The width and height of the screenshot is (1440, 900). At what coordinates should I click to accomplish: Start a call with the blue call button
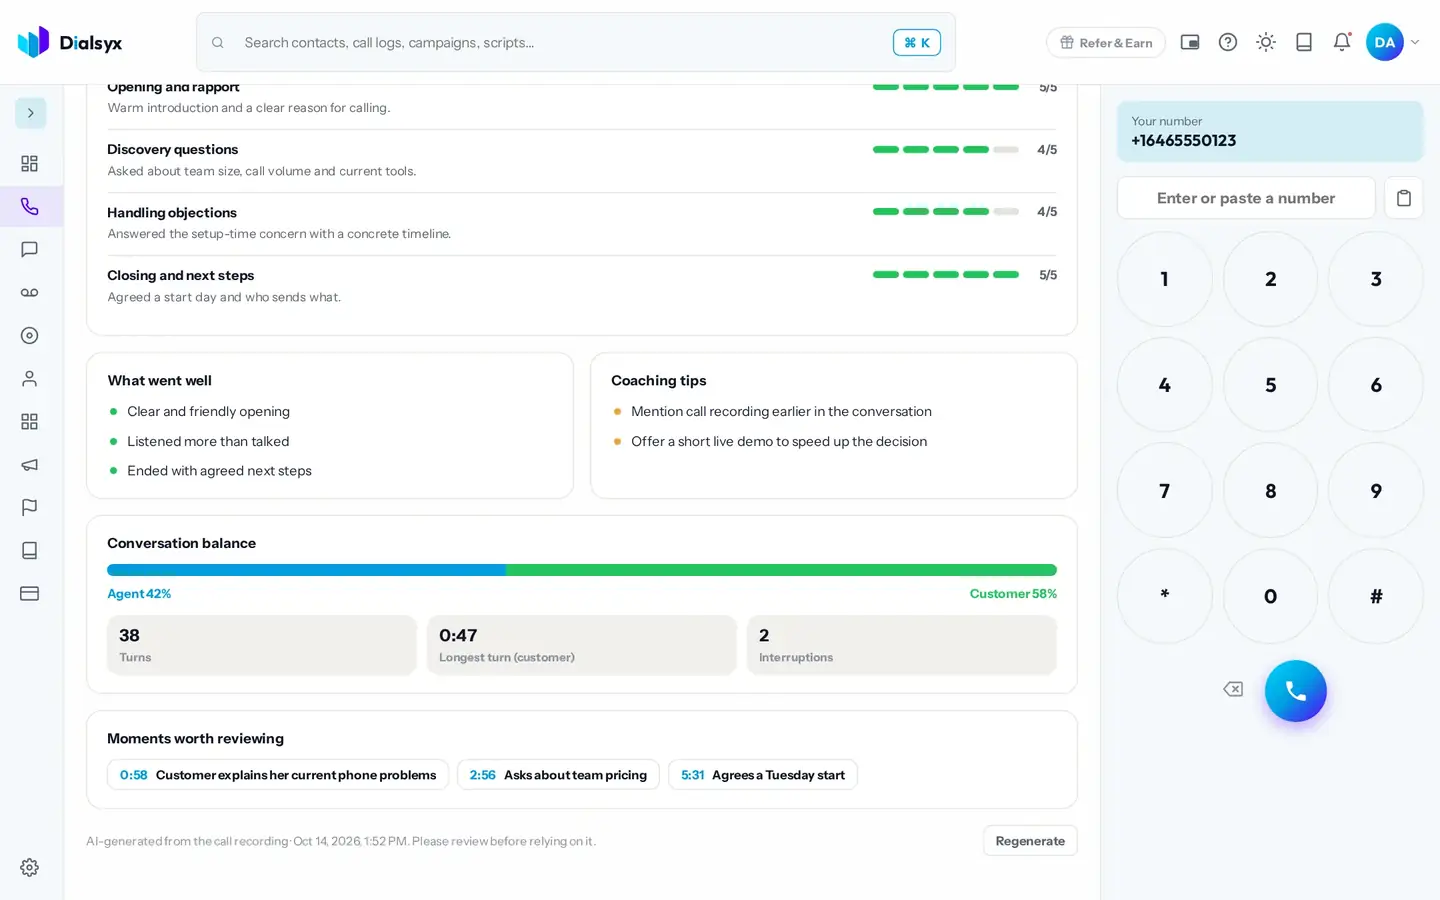(1295, 691)
